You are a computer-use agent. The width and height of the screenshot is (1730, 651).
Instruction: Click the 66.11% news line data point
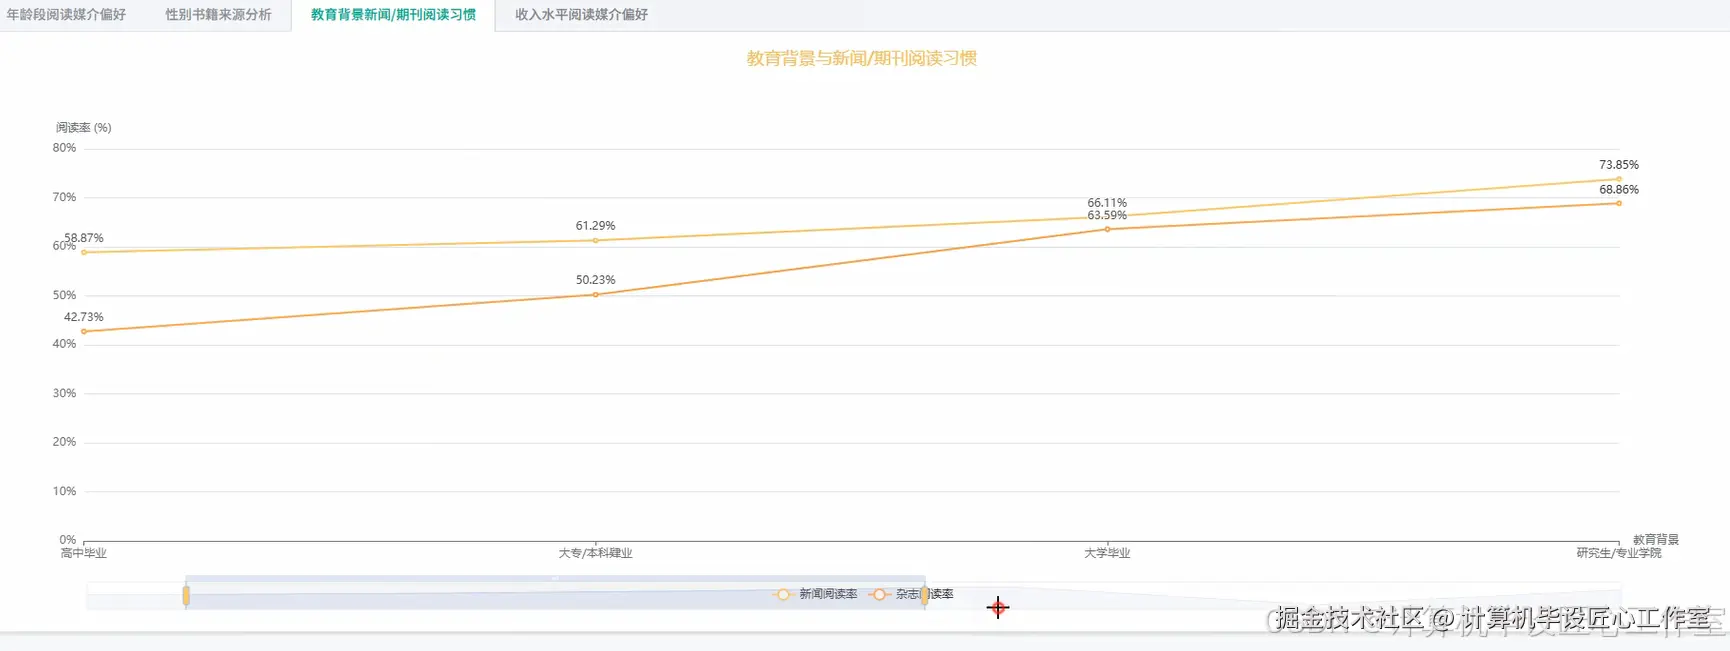[1107, 217]
